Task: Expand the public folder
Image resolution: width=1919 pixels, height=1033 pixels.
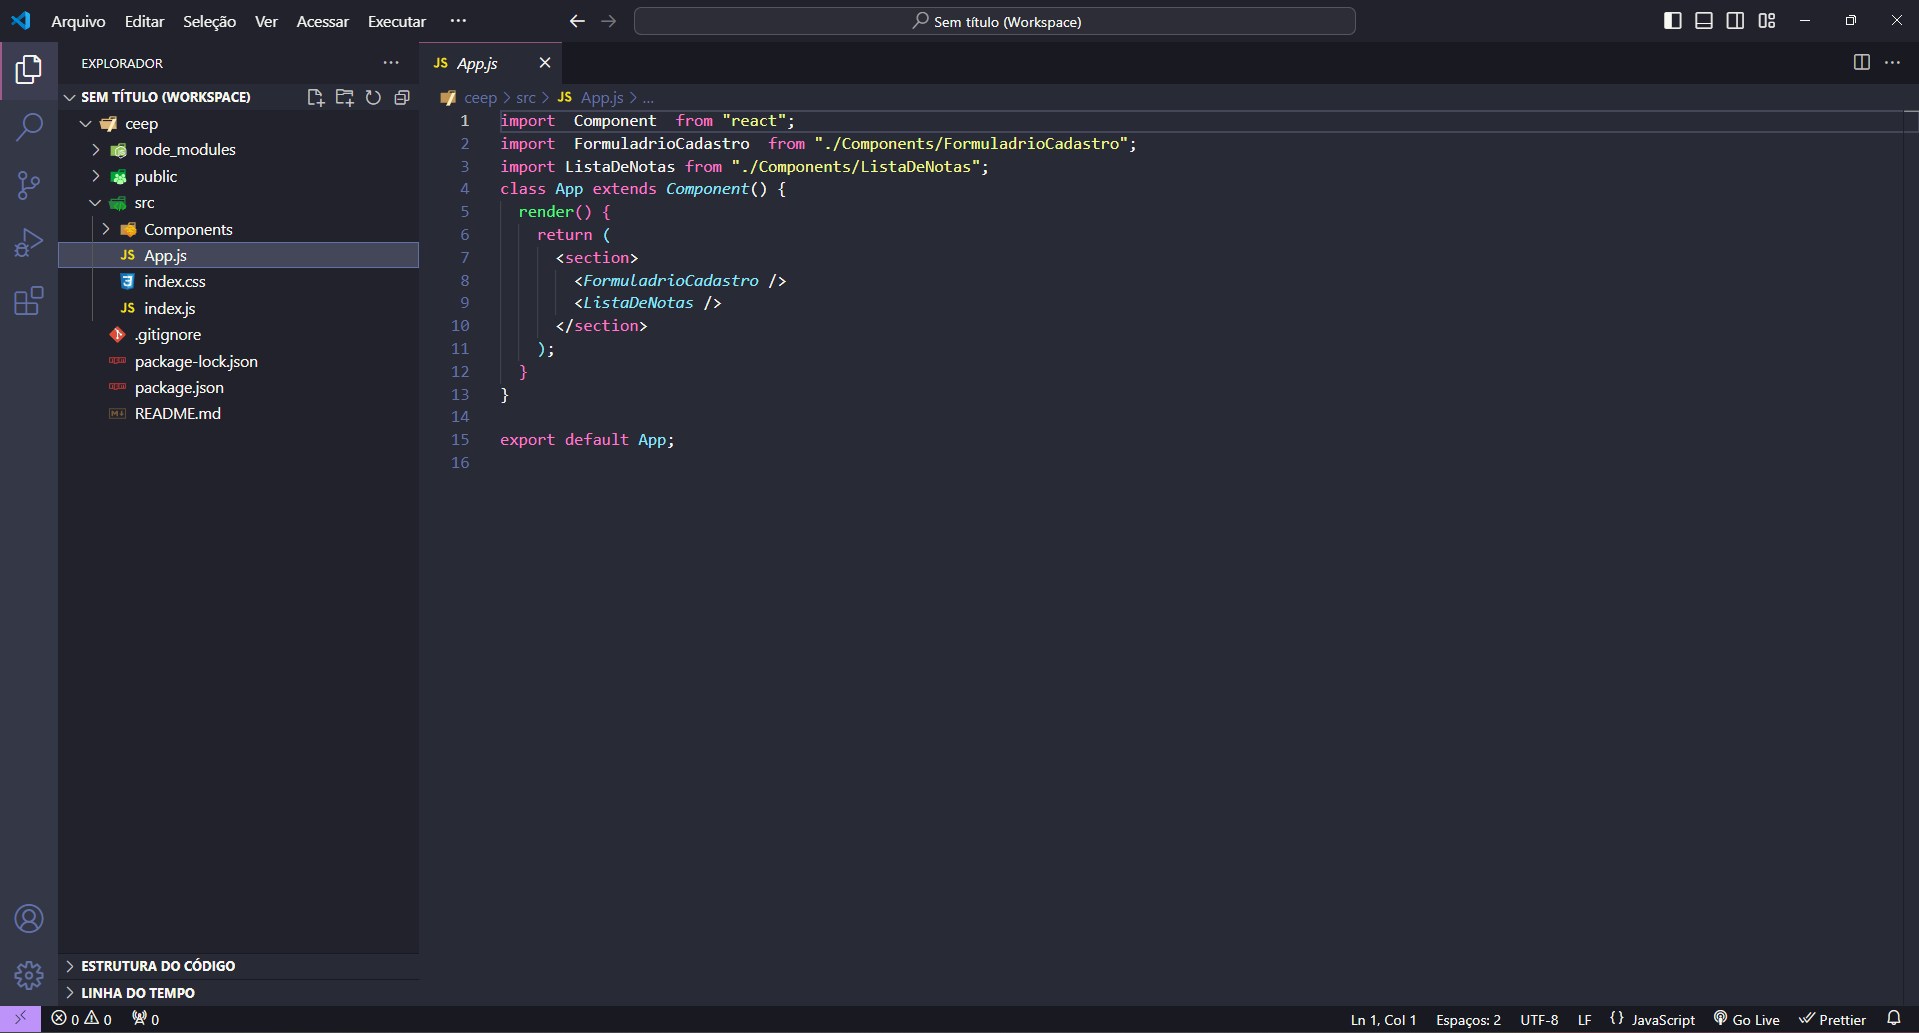Action: [x=96, y=176]
